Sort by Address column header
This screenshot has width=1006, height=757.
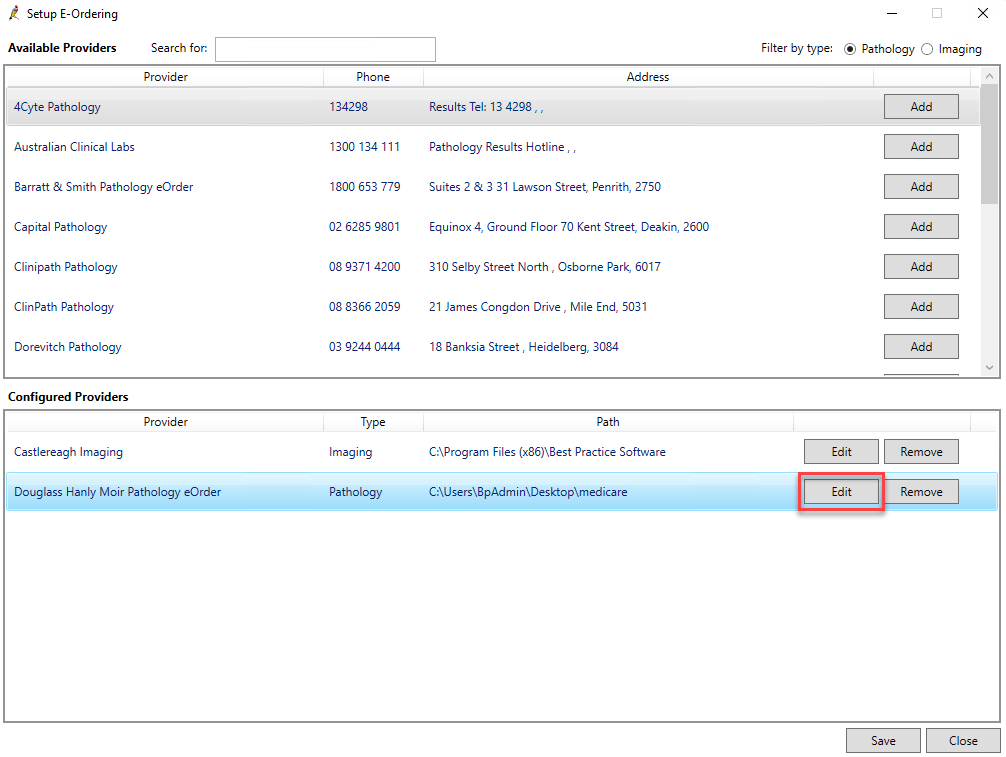tap(647, 77)
